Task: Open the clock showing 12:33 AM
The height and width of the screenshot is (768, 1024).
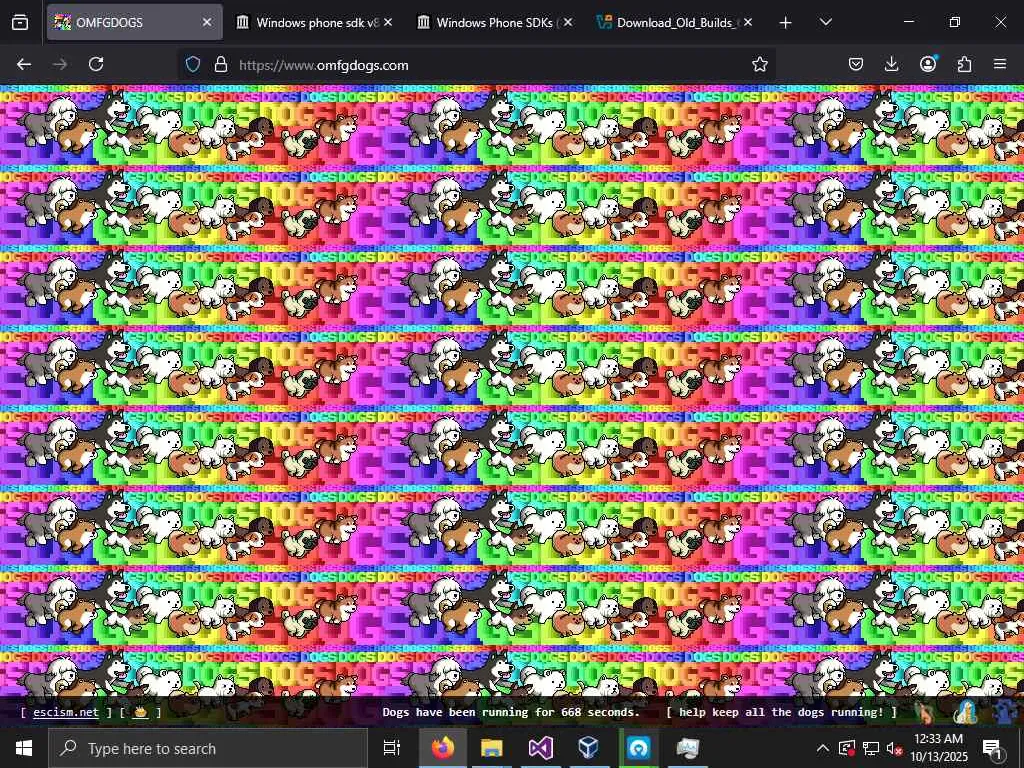Action: 938,748
